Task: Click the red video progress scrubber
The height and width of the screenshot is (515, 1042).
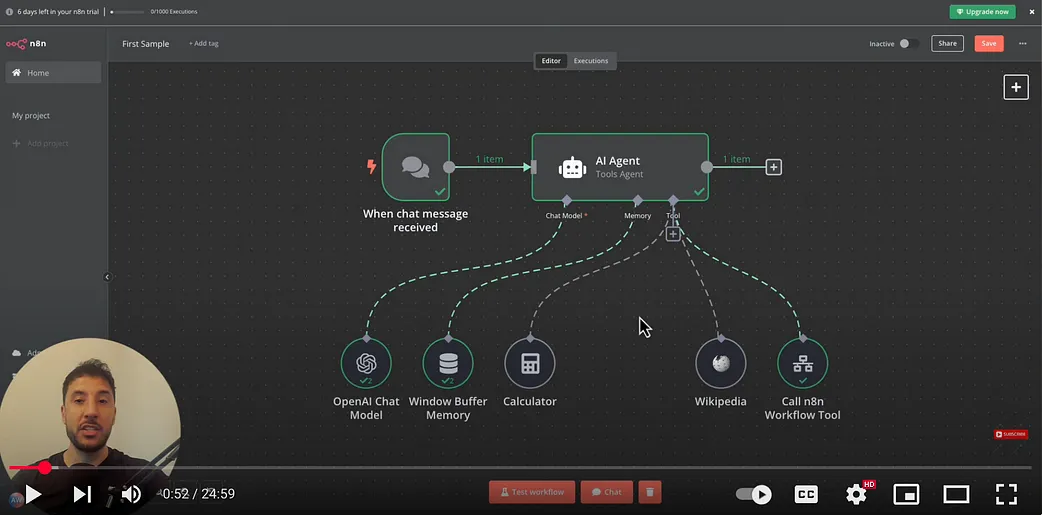Action: coord(45,468)
